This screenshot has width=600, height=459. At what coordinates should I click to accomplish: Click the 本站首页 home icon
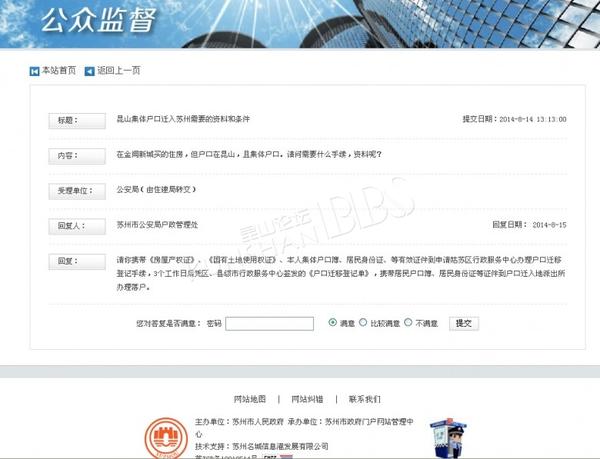[x=34, y=71]
